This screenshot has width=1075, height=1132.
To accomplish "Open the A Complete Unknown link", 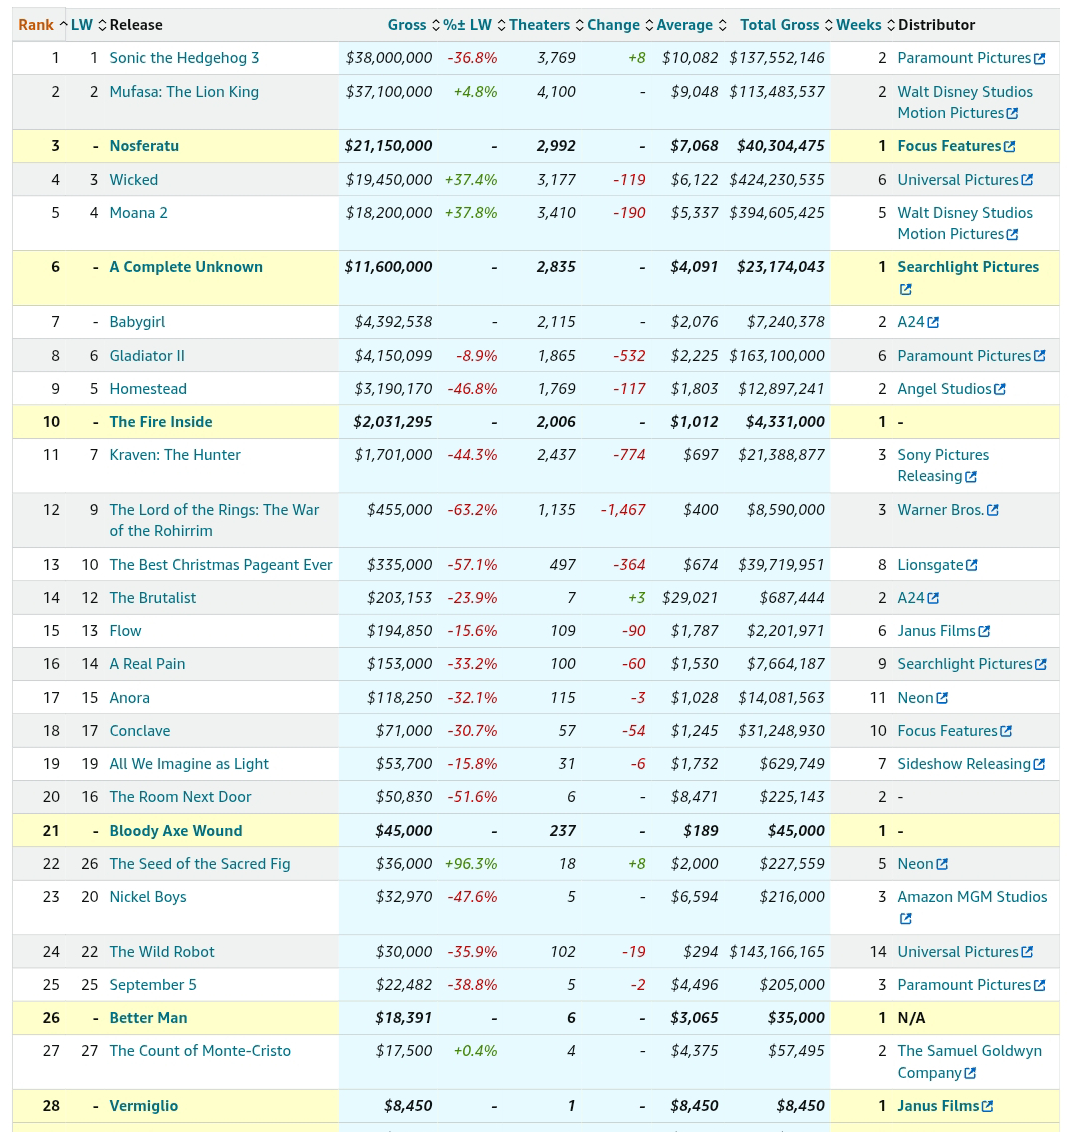I will coord(186,267).
